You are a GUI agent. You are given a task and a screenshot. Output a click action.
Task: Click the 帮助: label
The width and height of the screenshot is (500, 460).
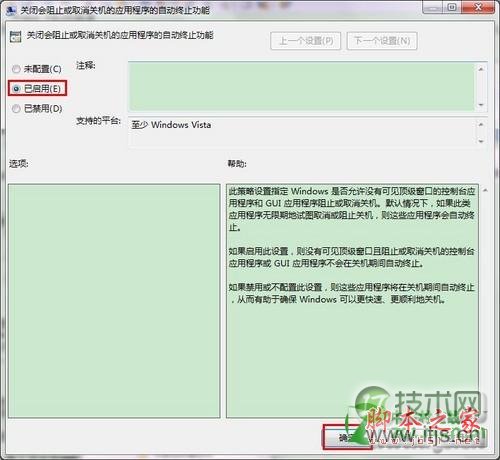click(x=237, y=164)
